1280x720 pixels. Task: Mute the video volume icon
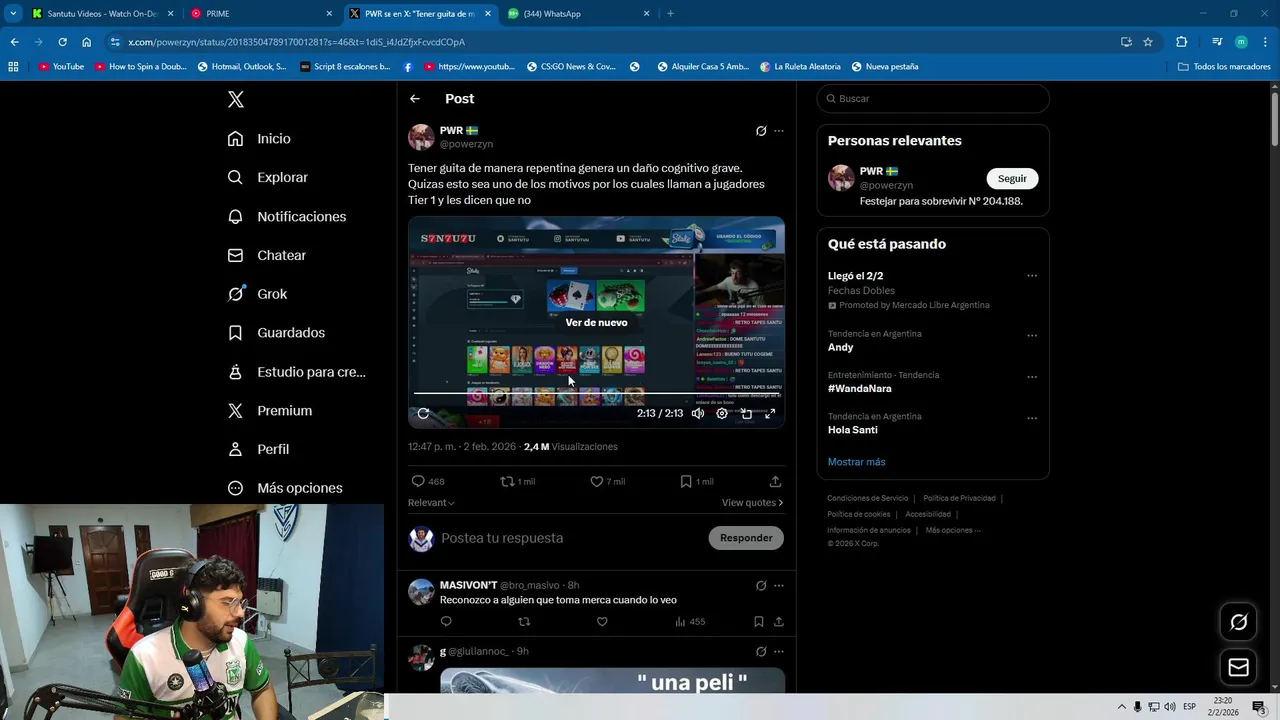698,413
